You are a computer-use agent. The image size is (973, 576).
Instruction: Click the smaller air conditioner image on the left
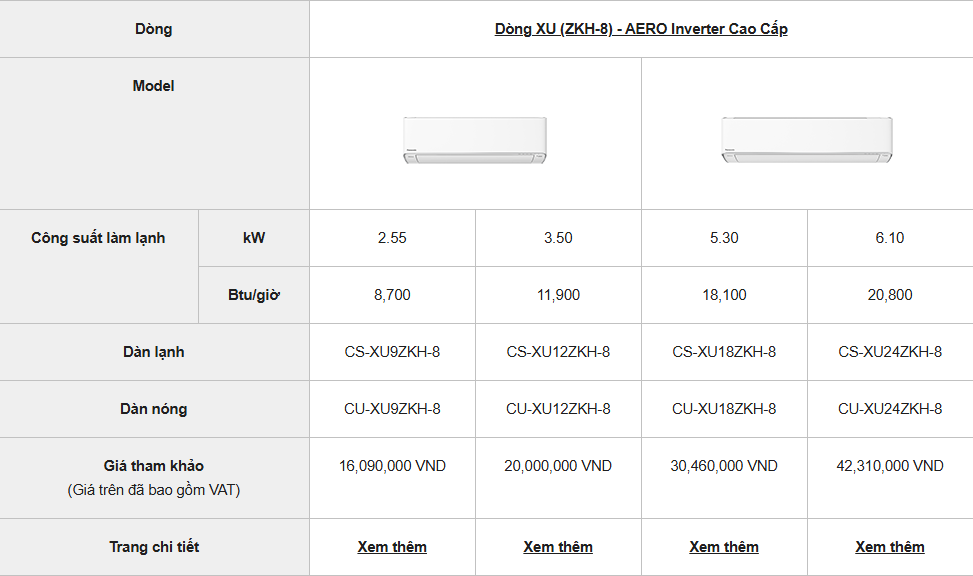coord(475,140)
